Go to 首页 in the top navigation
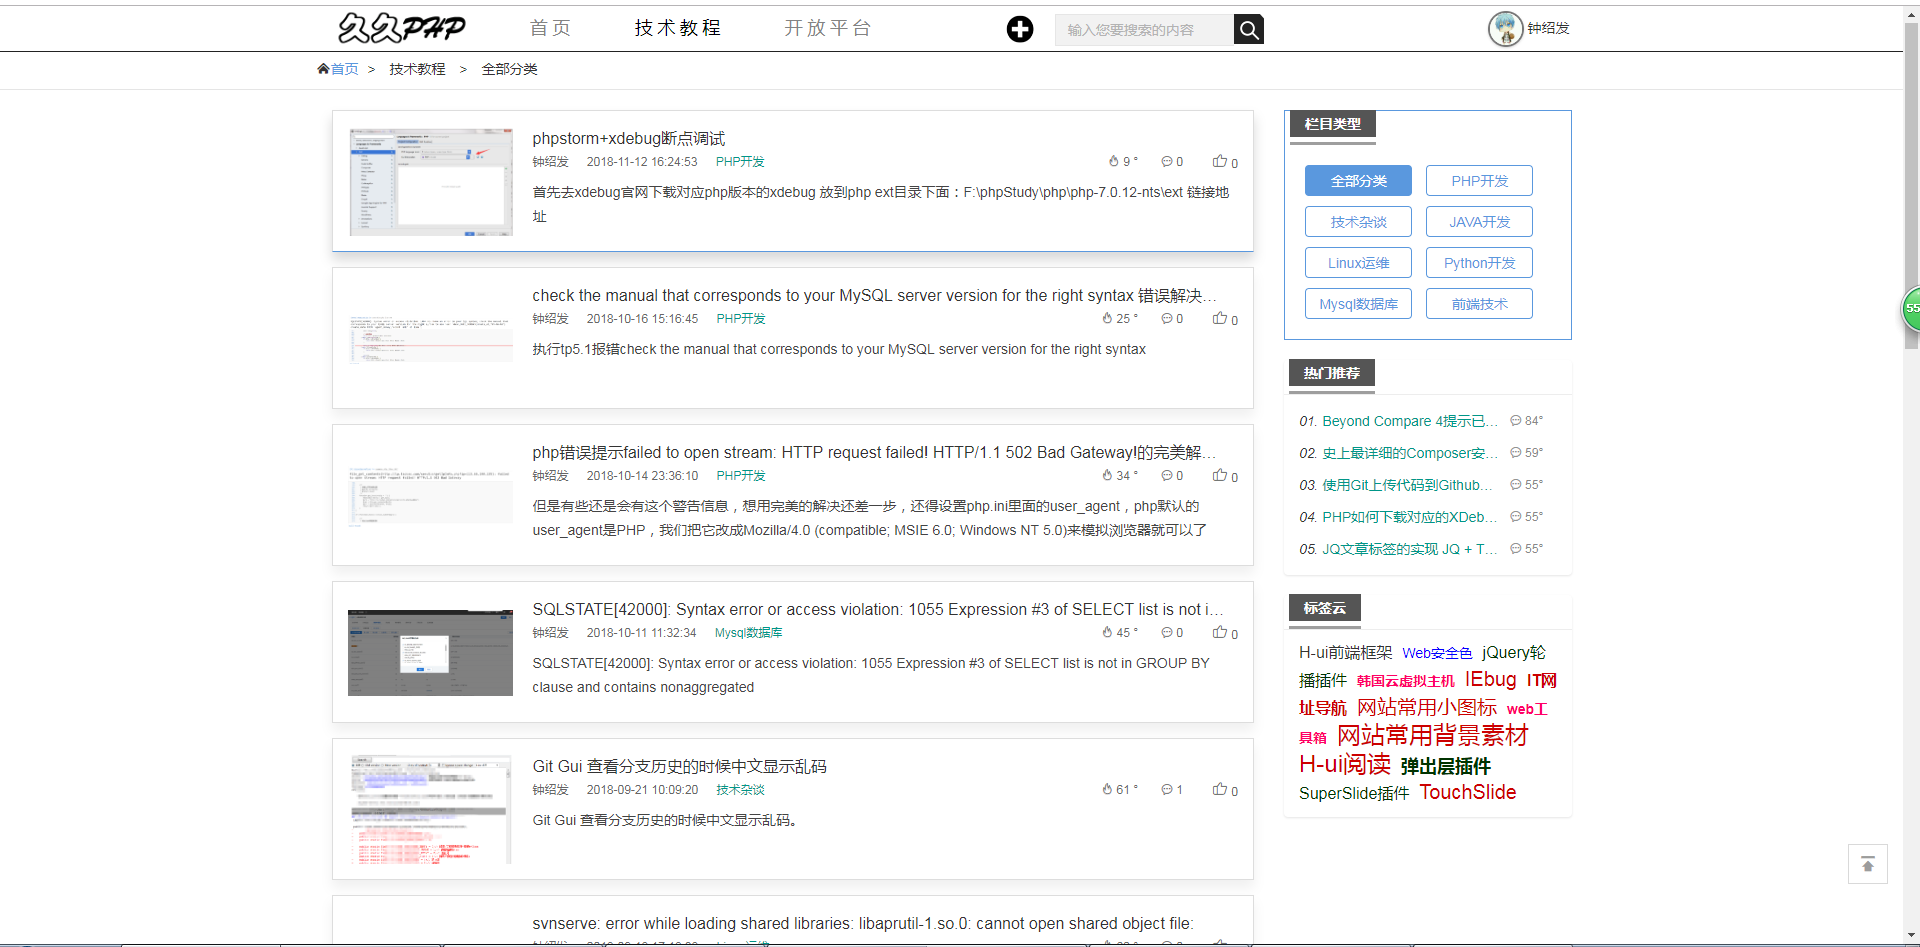 coord(550,28)
